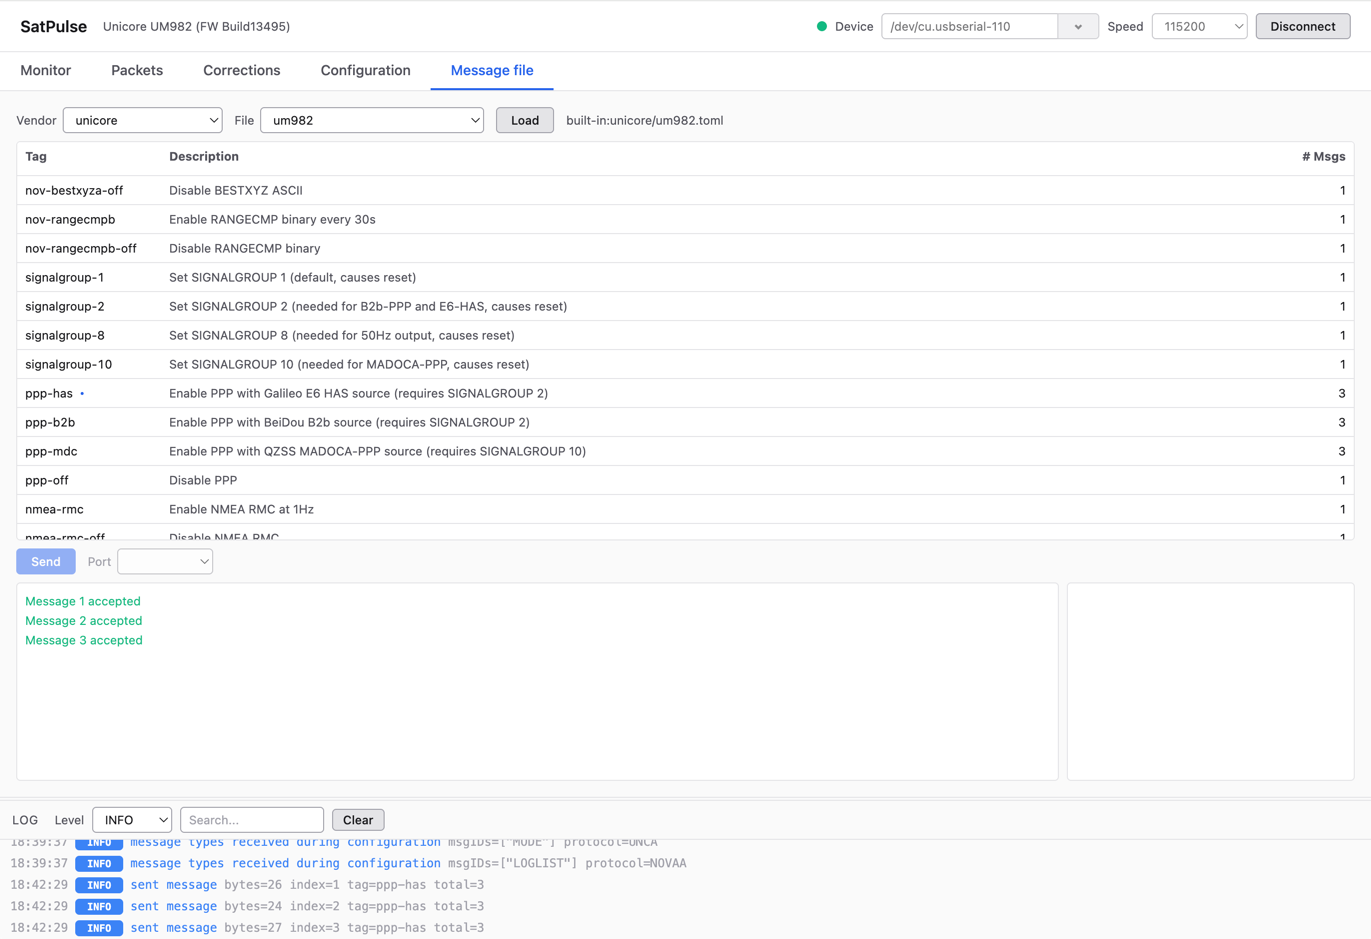Select the nmea-rmc row
This screenshot has width=1371, height=939.
685,509
